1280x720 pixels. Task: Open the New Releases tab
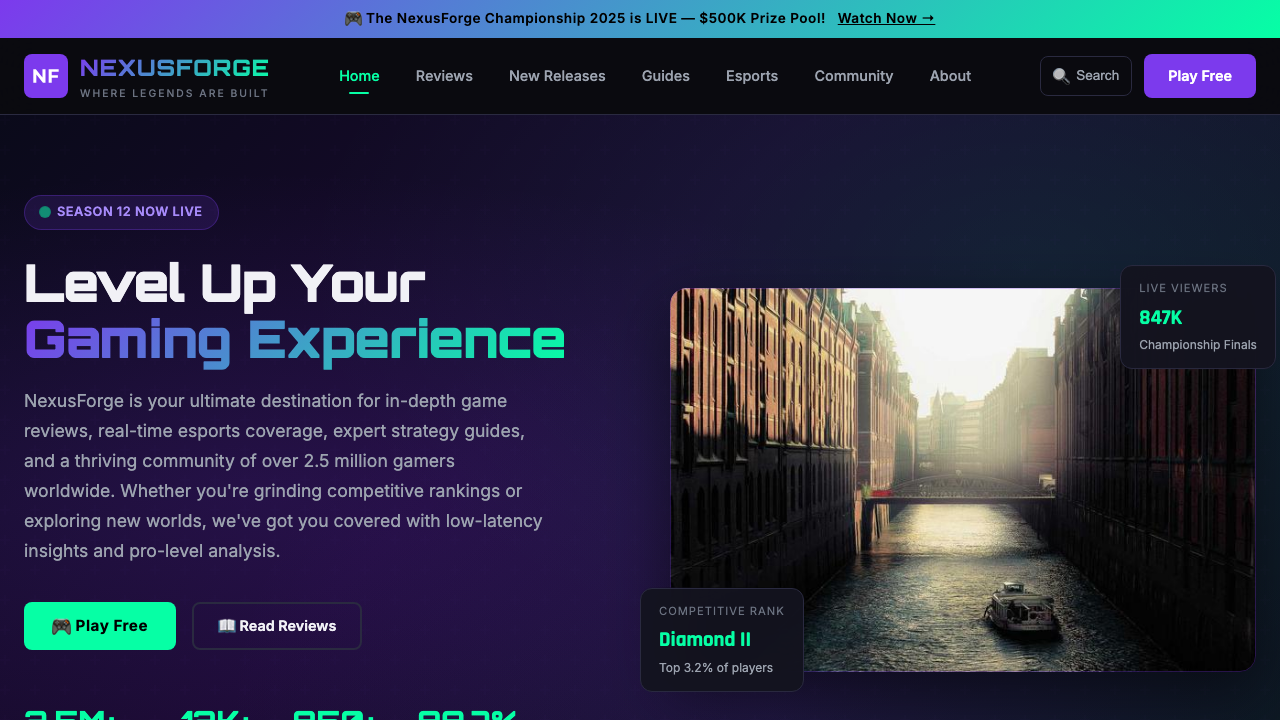pyautogui.click(x=557, y=76)
